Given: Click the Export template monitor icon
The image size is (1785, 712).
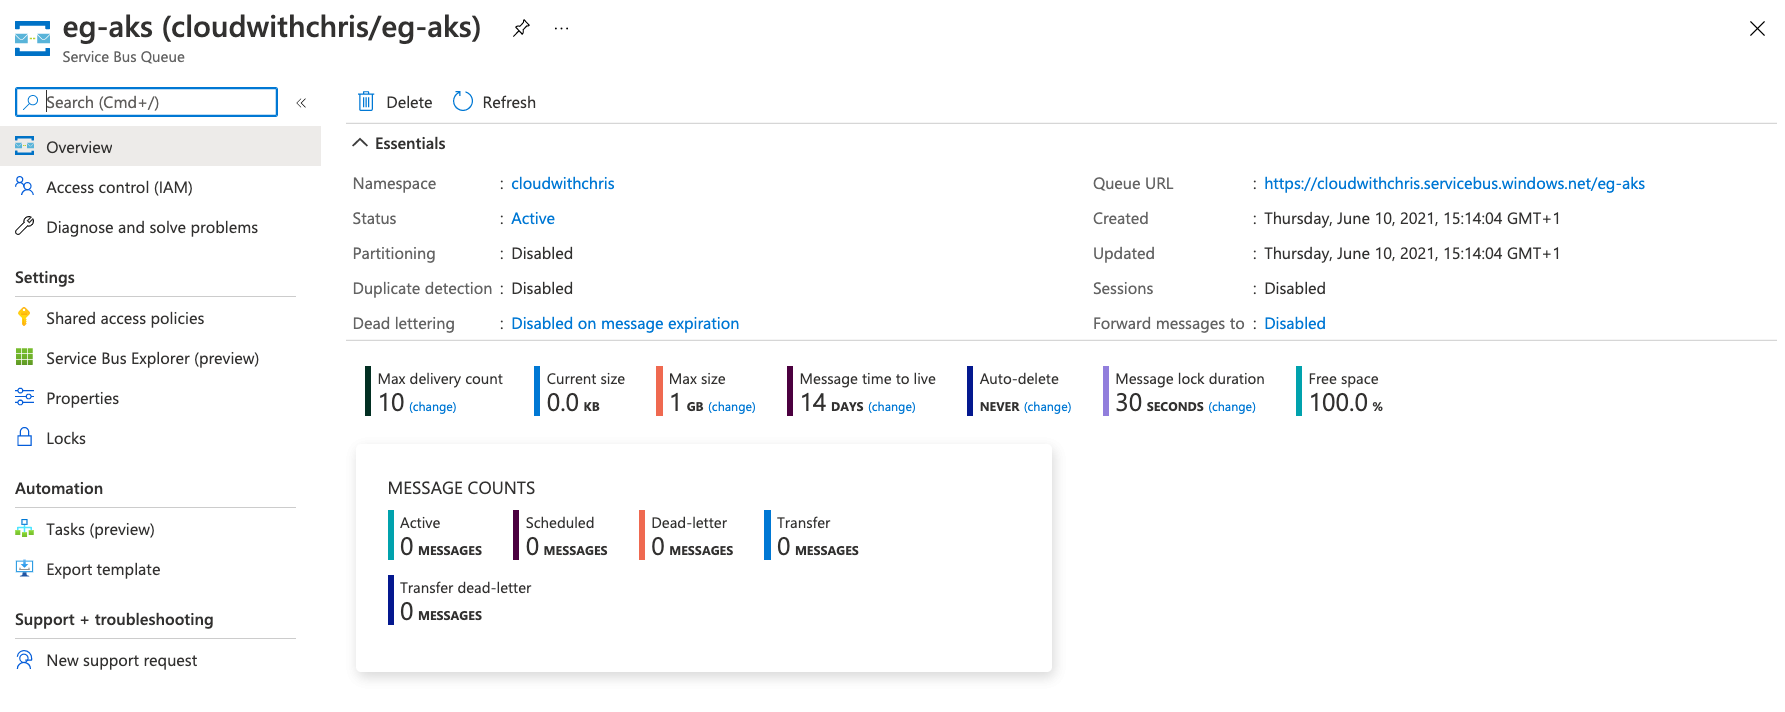Looking at the screenshot, I should pyautogui.click(x=25, y=568).
